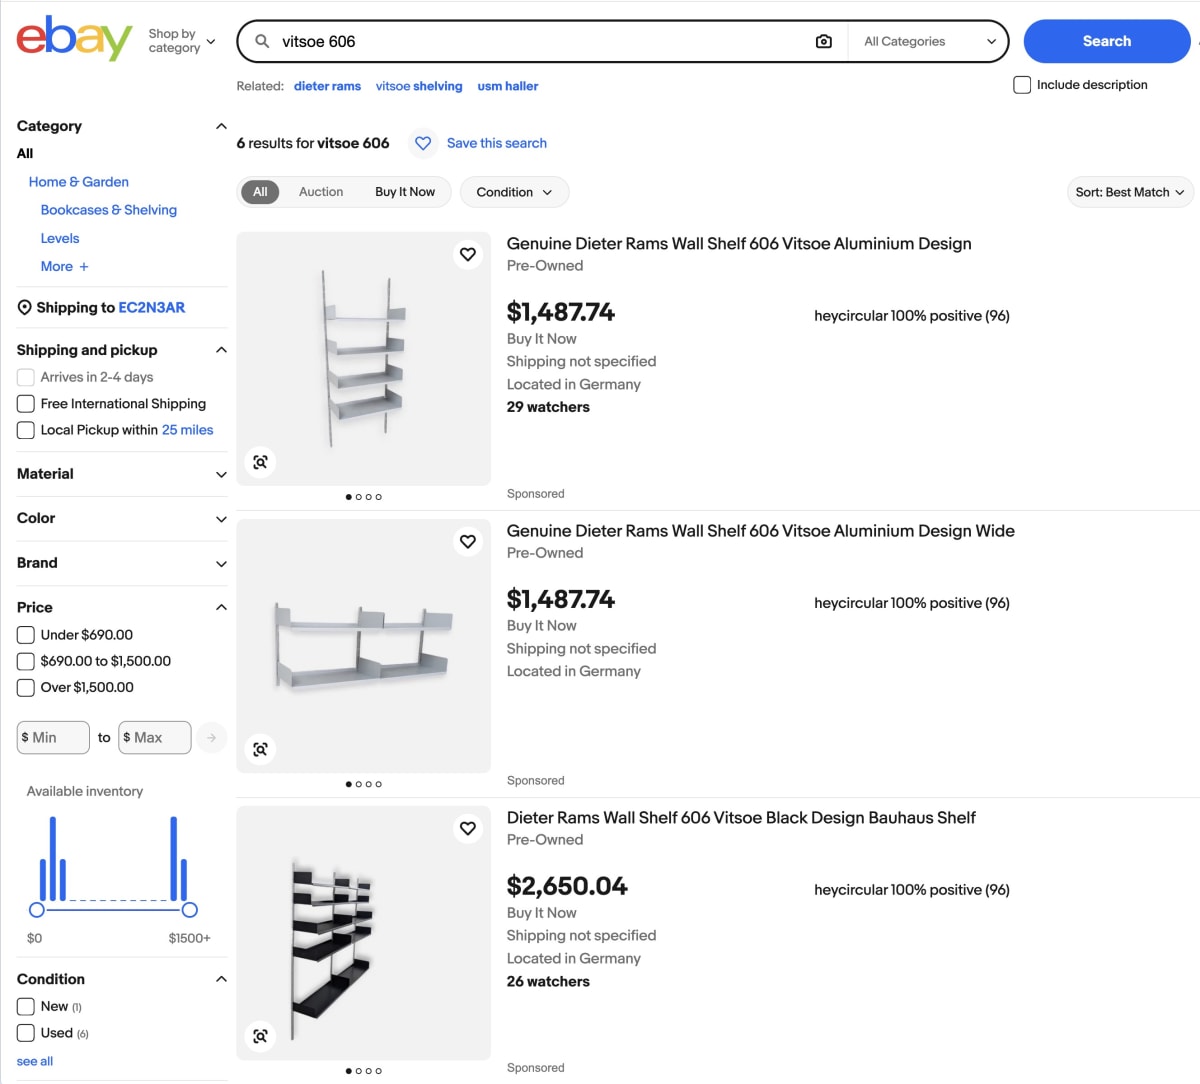Click the price slider minimum handle at $0
This screenshot has width=1200, height=1084.
(x=37, y=910)
